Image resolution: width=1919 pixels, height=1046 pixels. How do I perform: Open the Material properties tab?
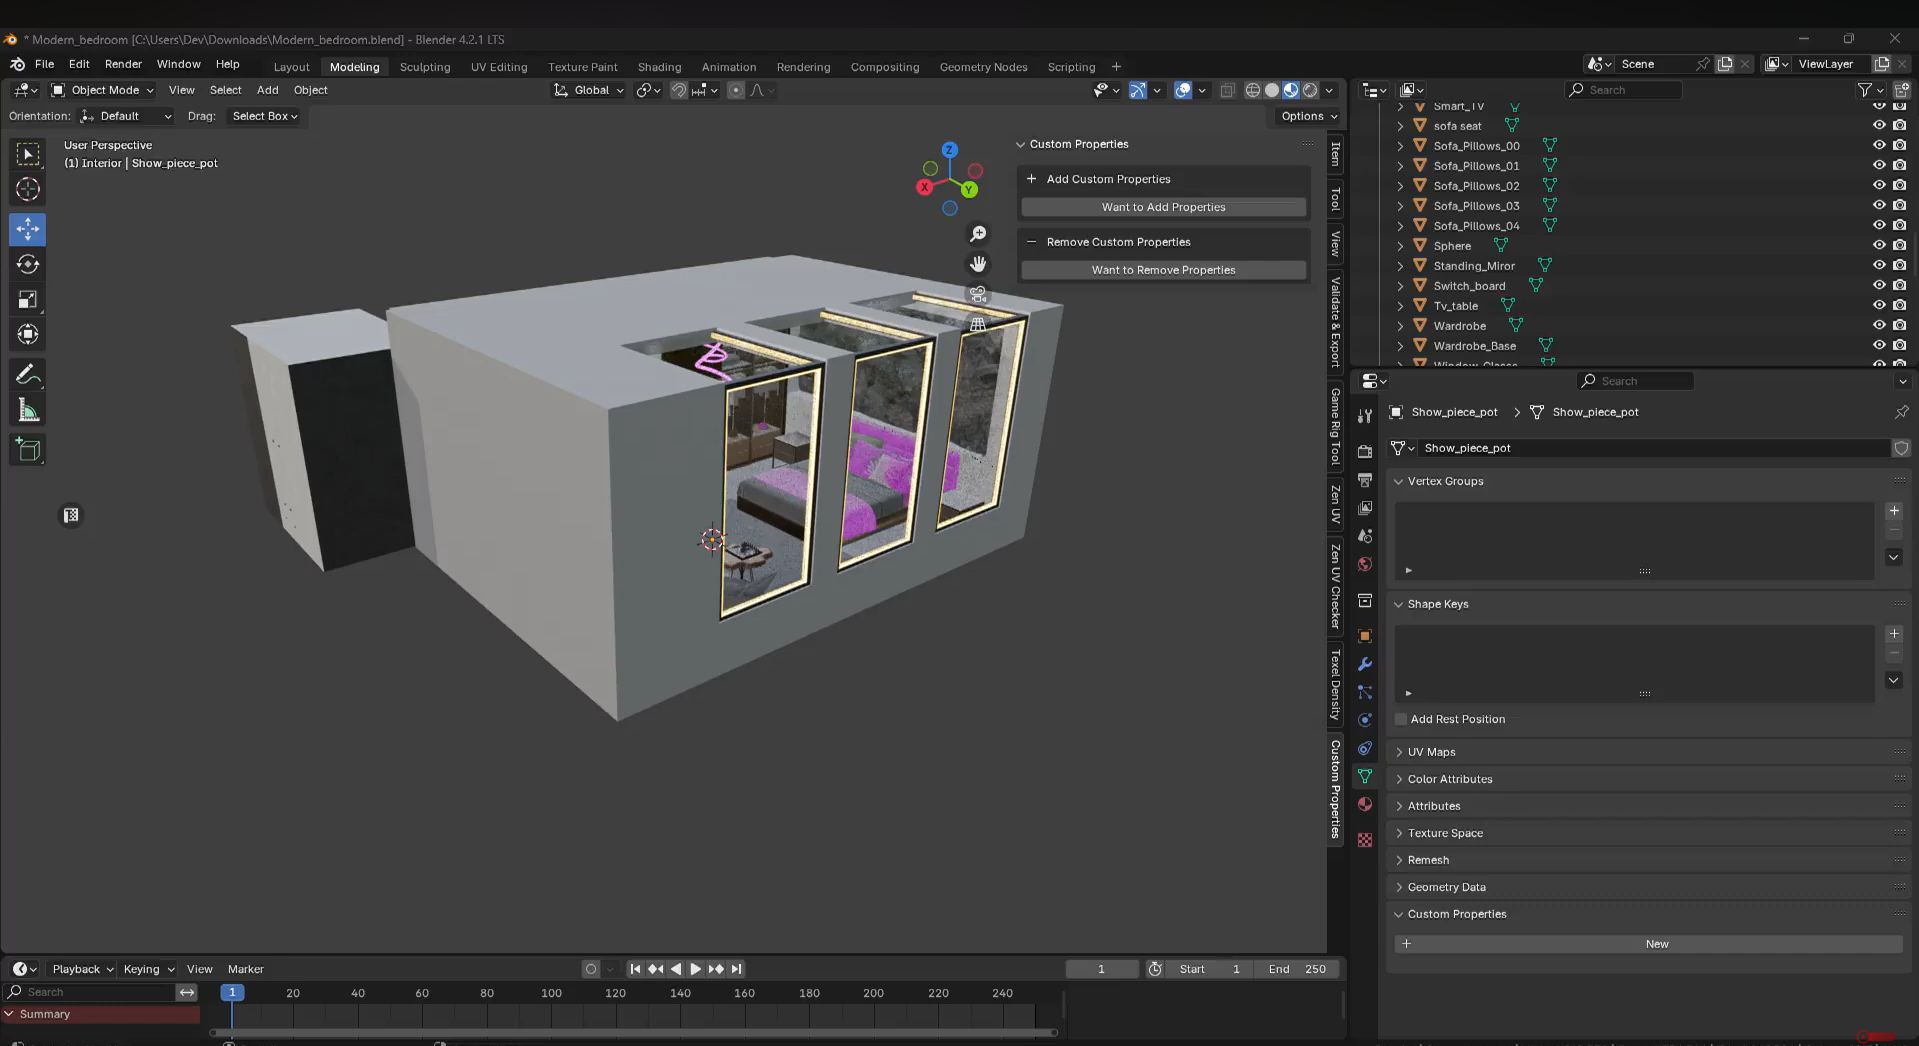(1365, 805)
